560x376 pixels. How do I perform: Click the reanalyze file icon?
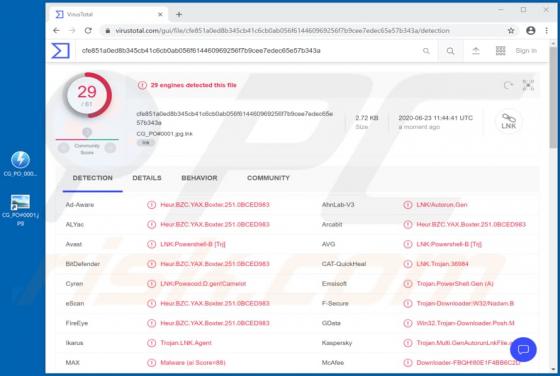[508, 85]
